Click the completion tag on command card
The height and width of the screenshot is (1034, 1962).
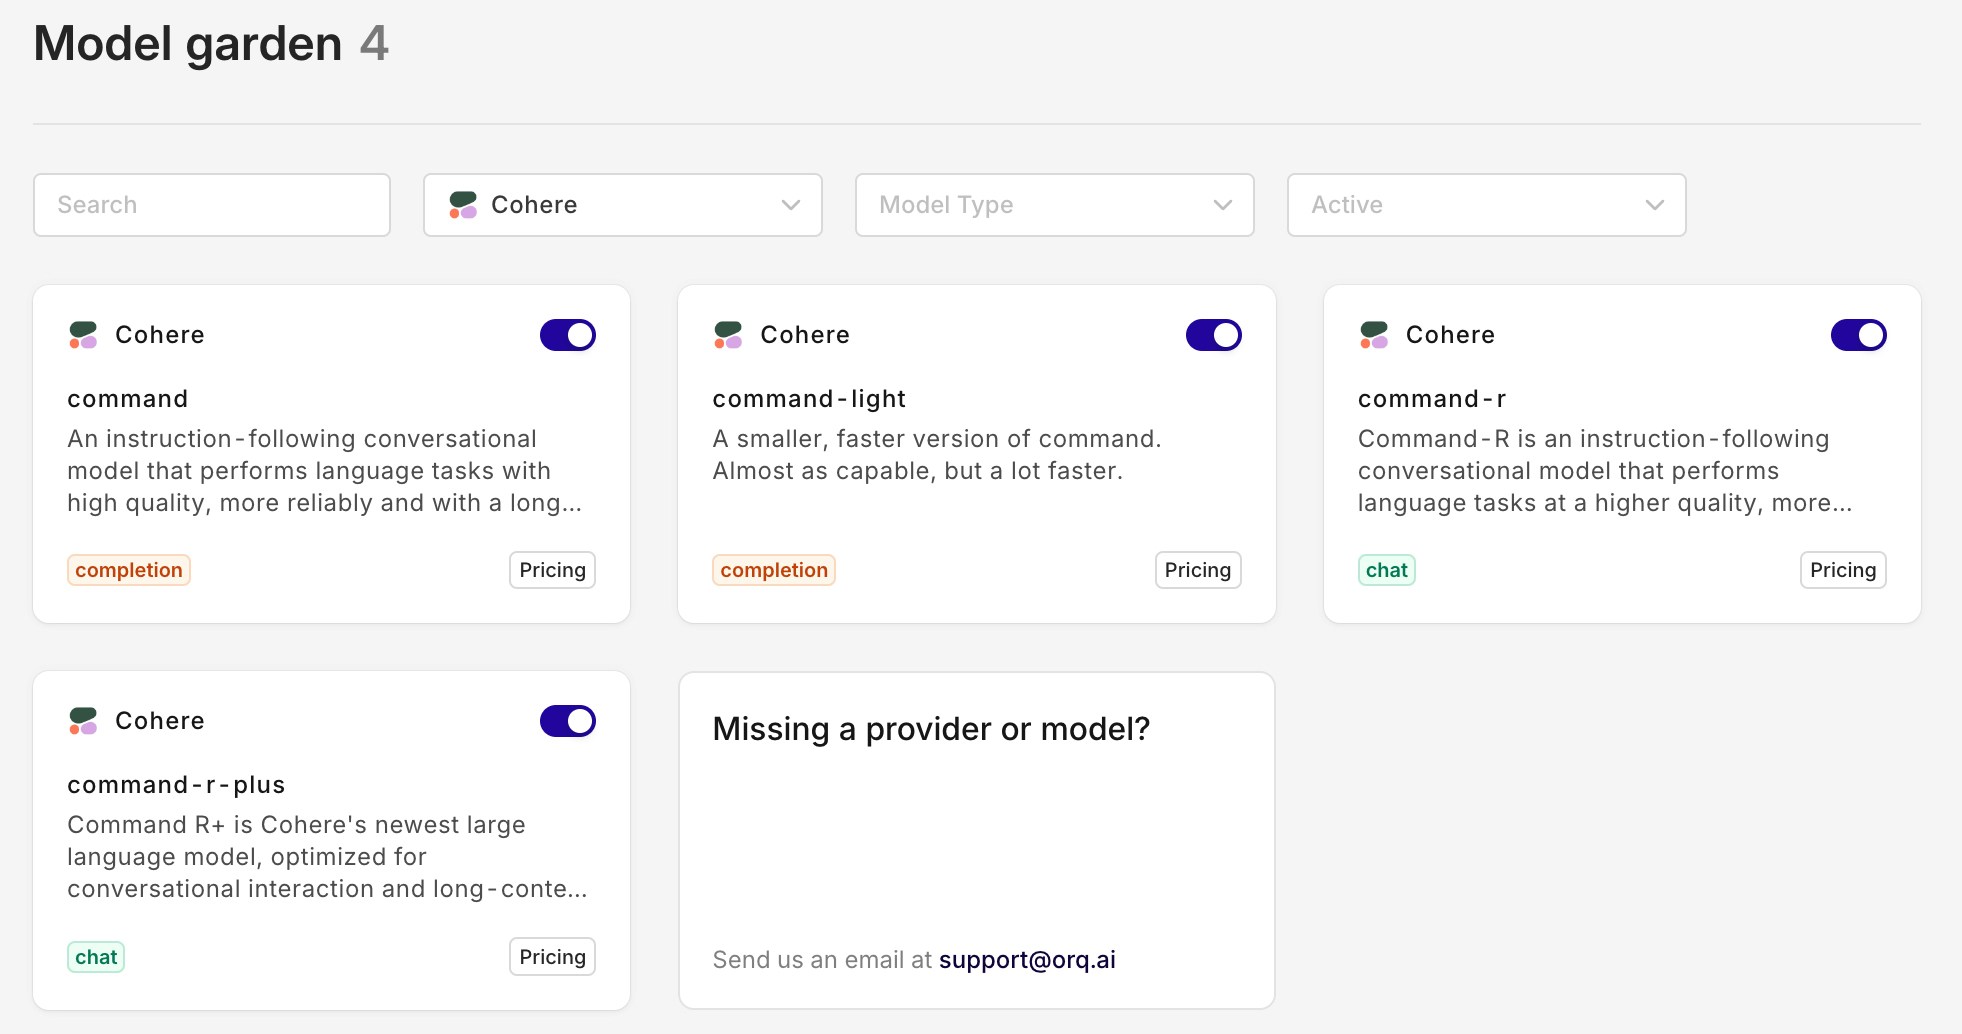(129, 570)
